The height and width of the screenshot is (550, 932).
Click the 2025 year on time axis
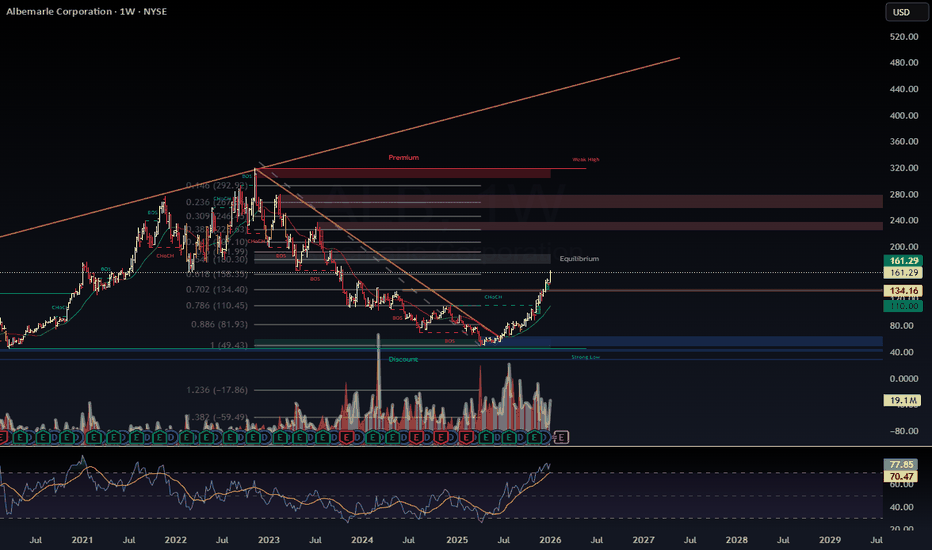[x=457, y=540]
